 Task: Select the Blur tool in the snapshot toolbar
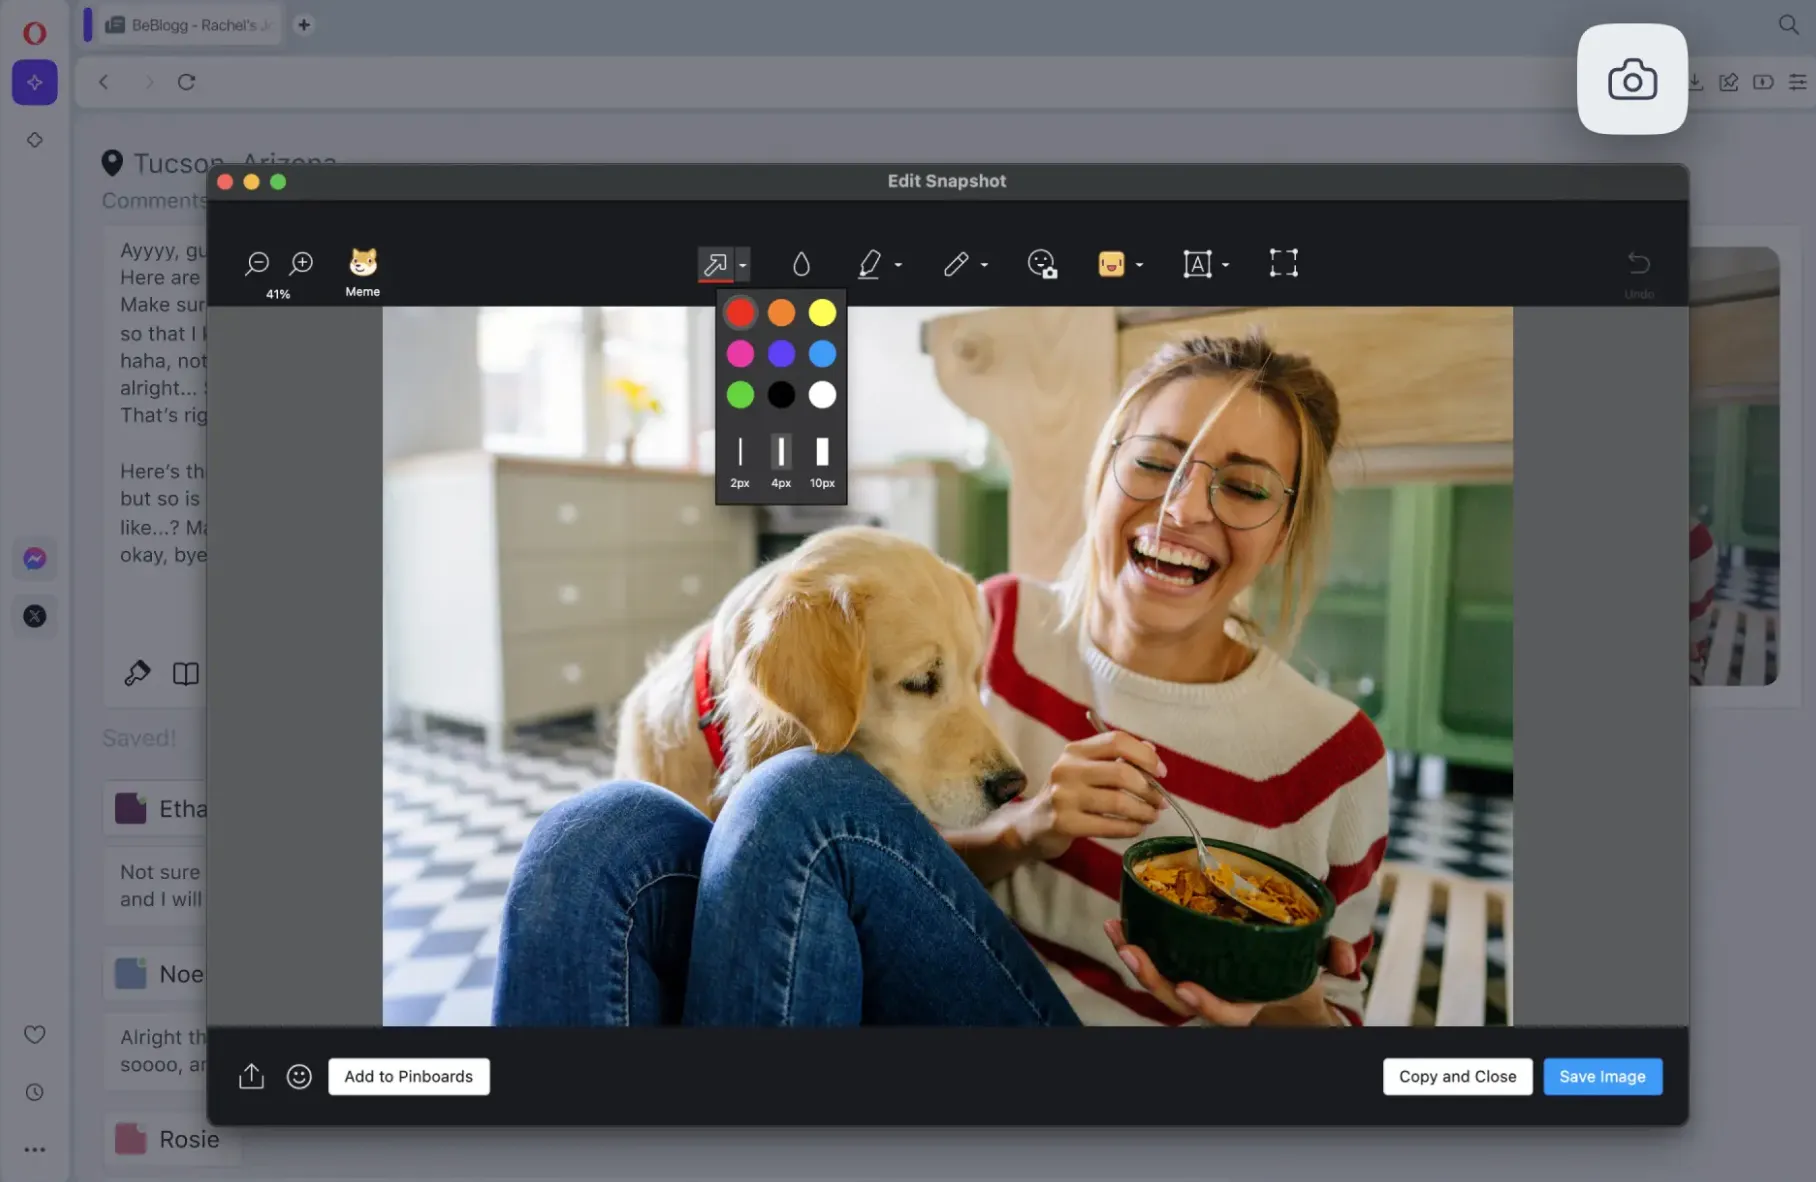[x=802, y=263]
